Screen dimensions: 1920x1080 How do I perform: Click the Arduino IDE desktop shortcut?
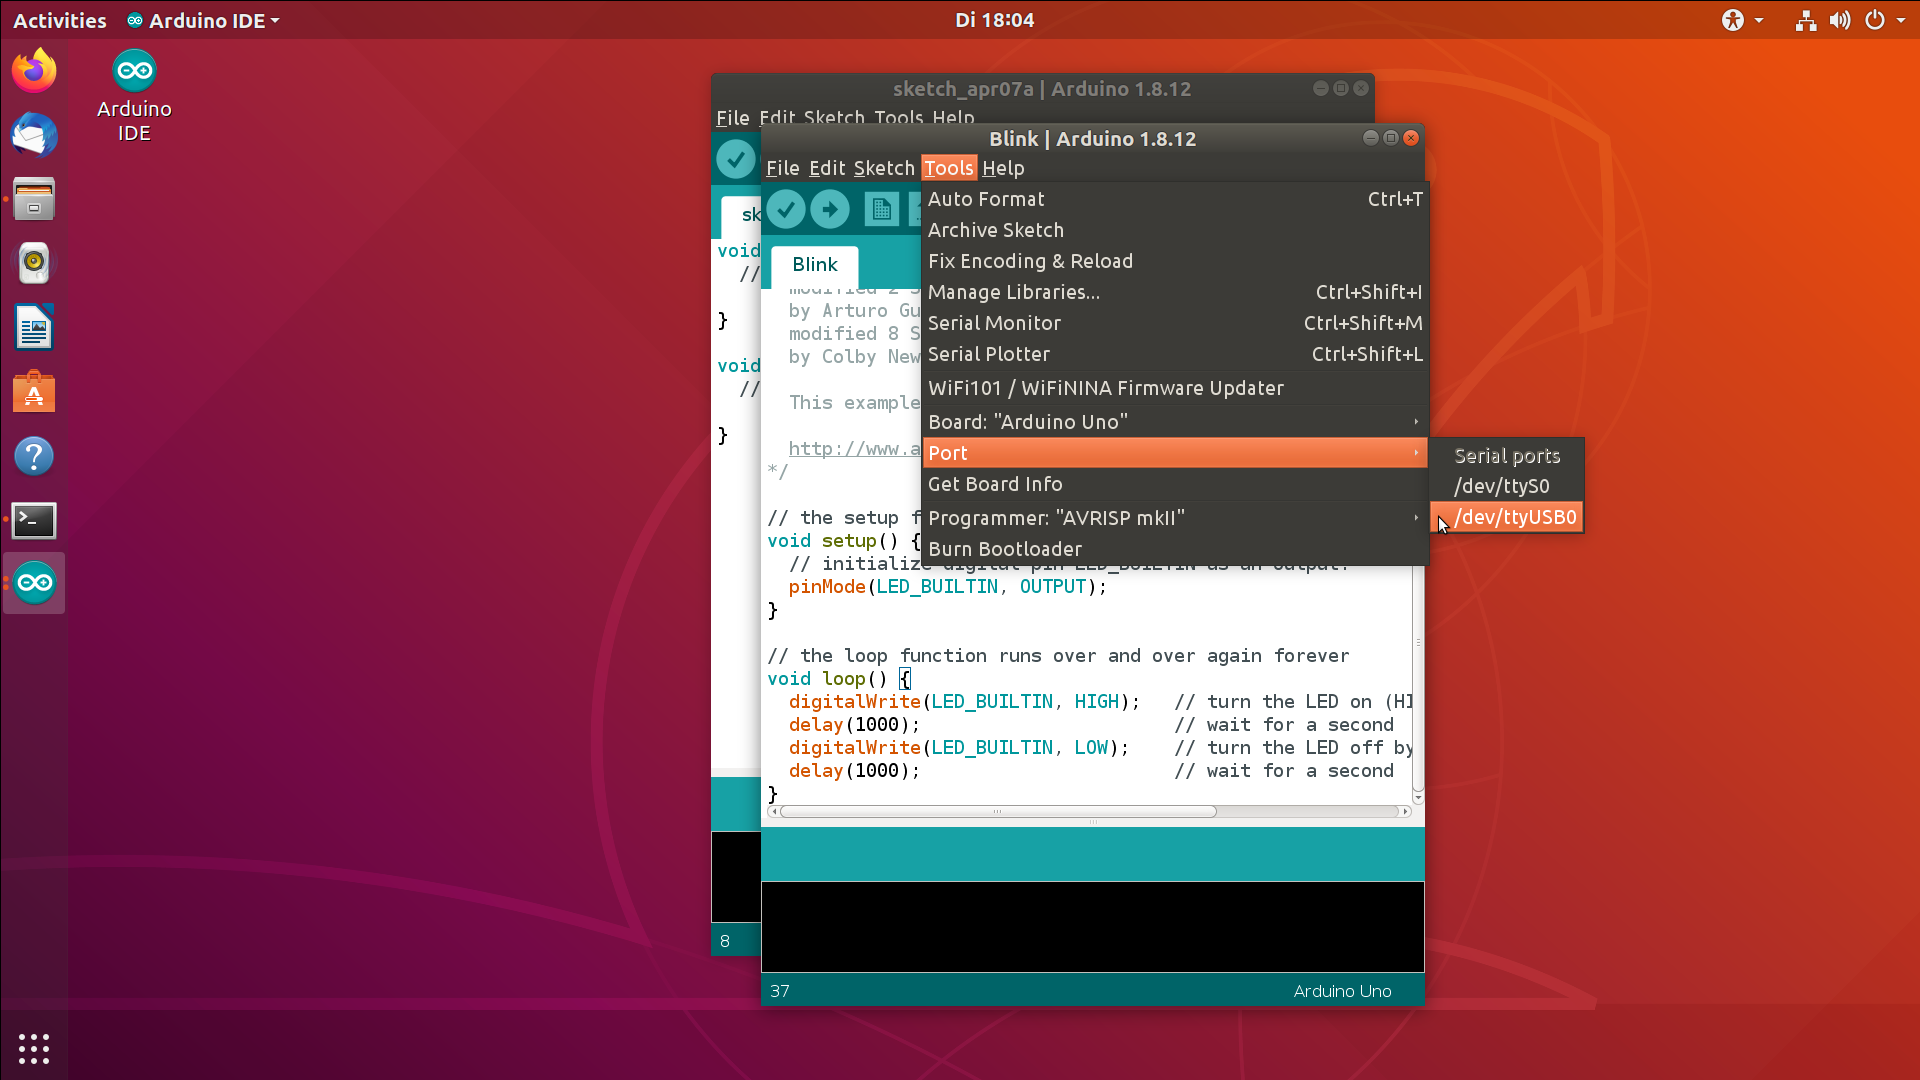[134, 96]
